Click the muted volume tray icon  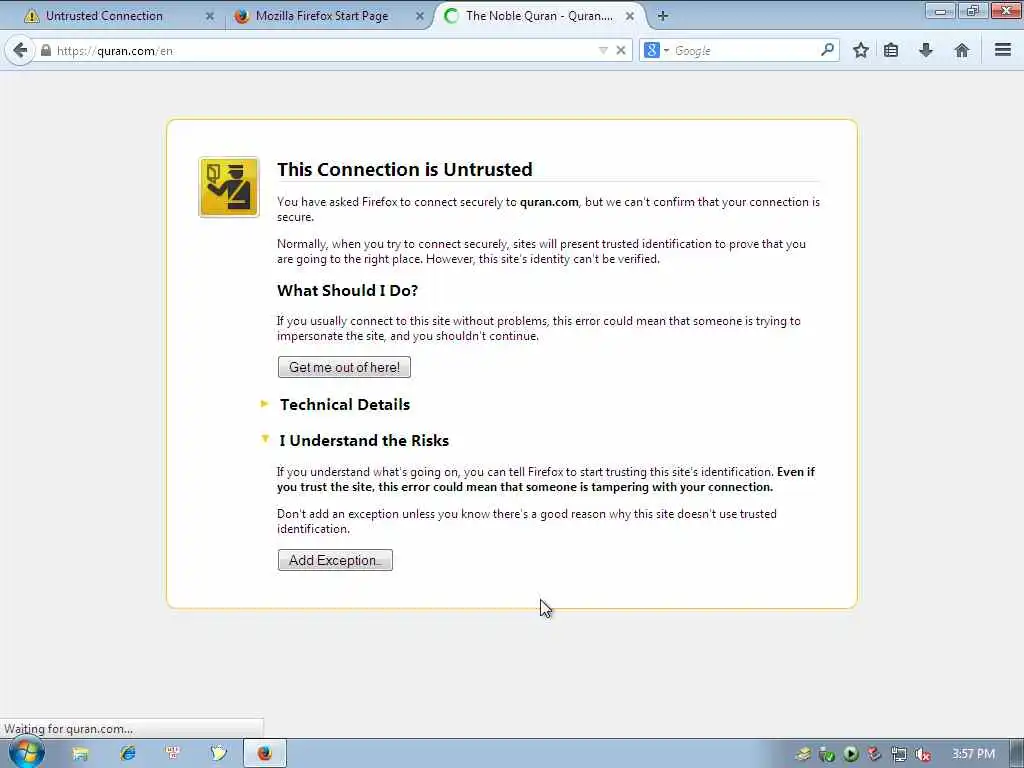[x=923, y=754]
